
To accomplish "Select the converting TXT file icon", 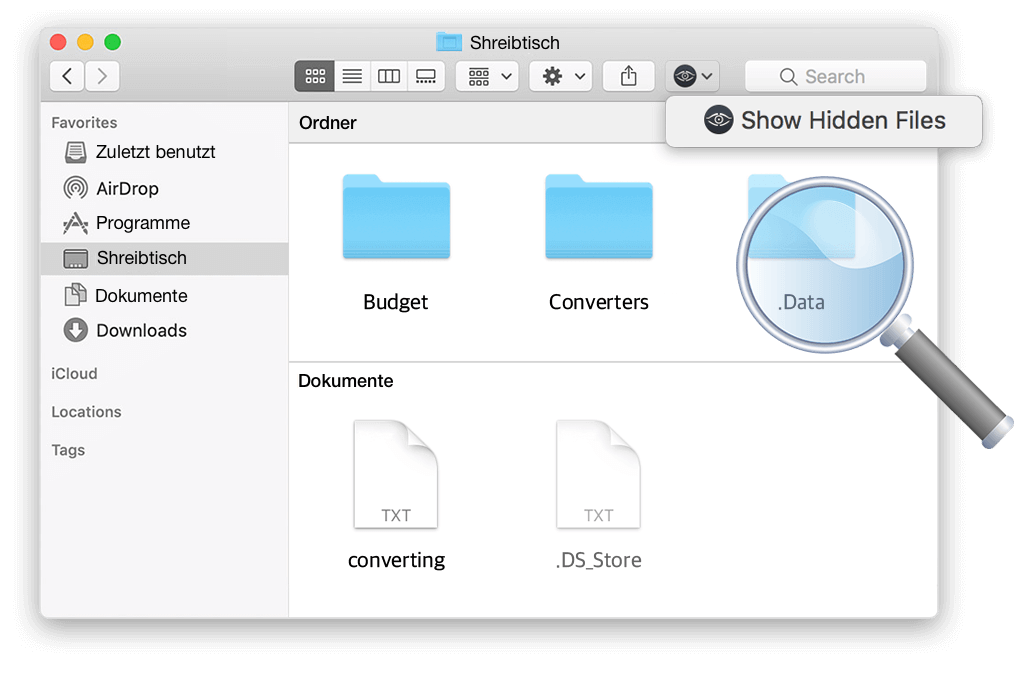I will pos(396,474).
